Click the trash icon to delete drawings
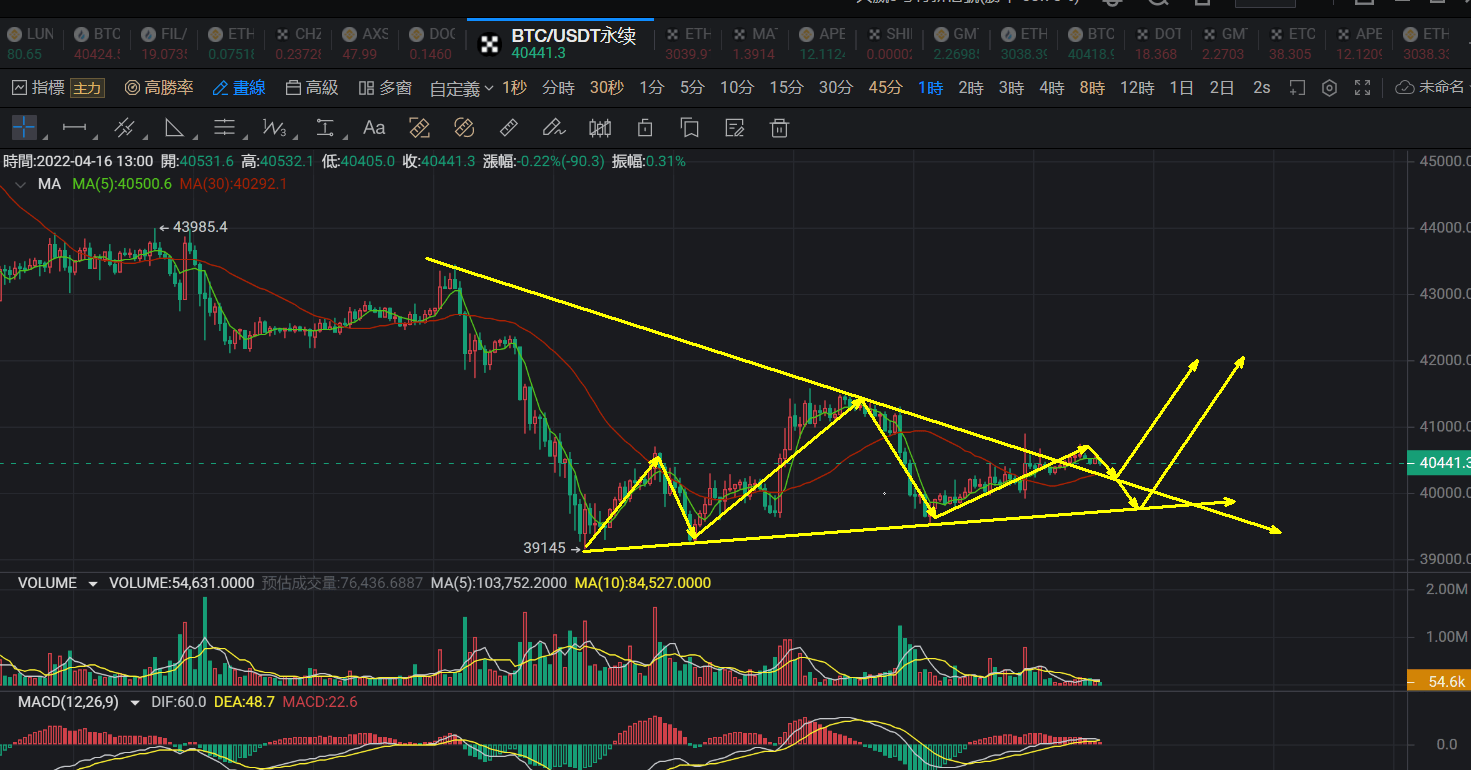Image resolution: width=1471 pixels, height=770 pixels. click(x=779, y=127)
